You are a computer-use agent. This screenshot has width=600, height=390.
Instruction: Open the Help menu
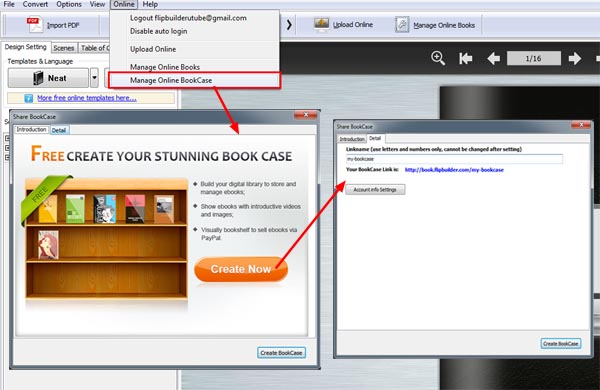tap(150, 4)
